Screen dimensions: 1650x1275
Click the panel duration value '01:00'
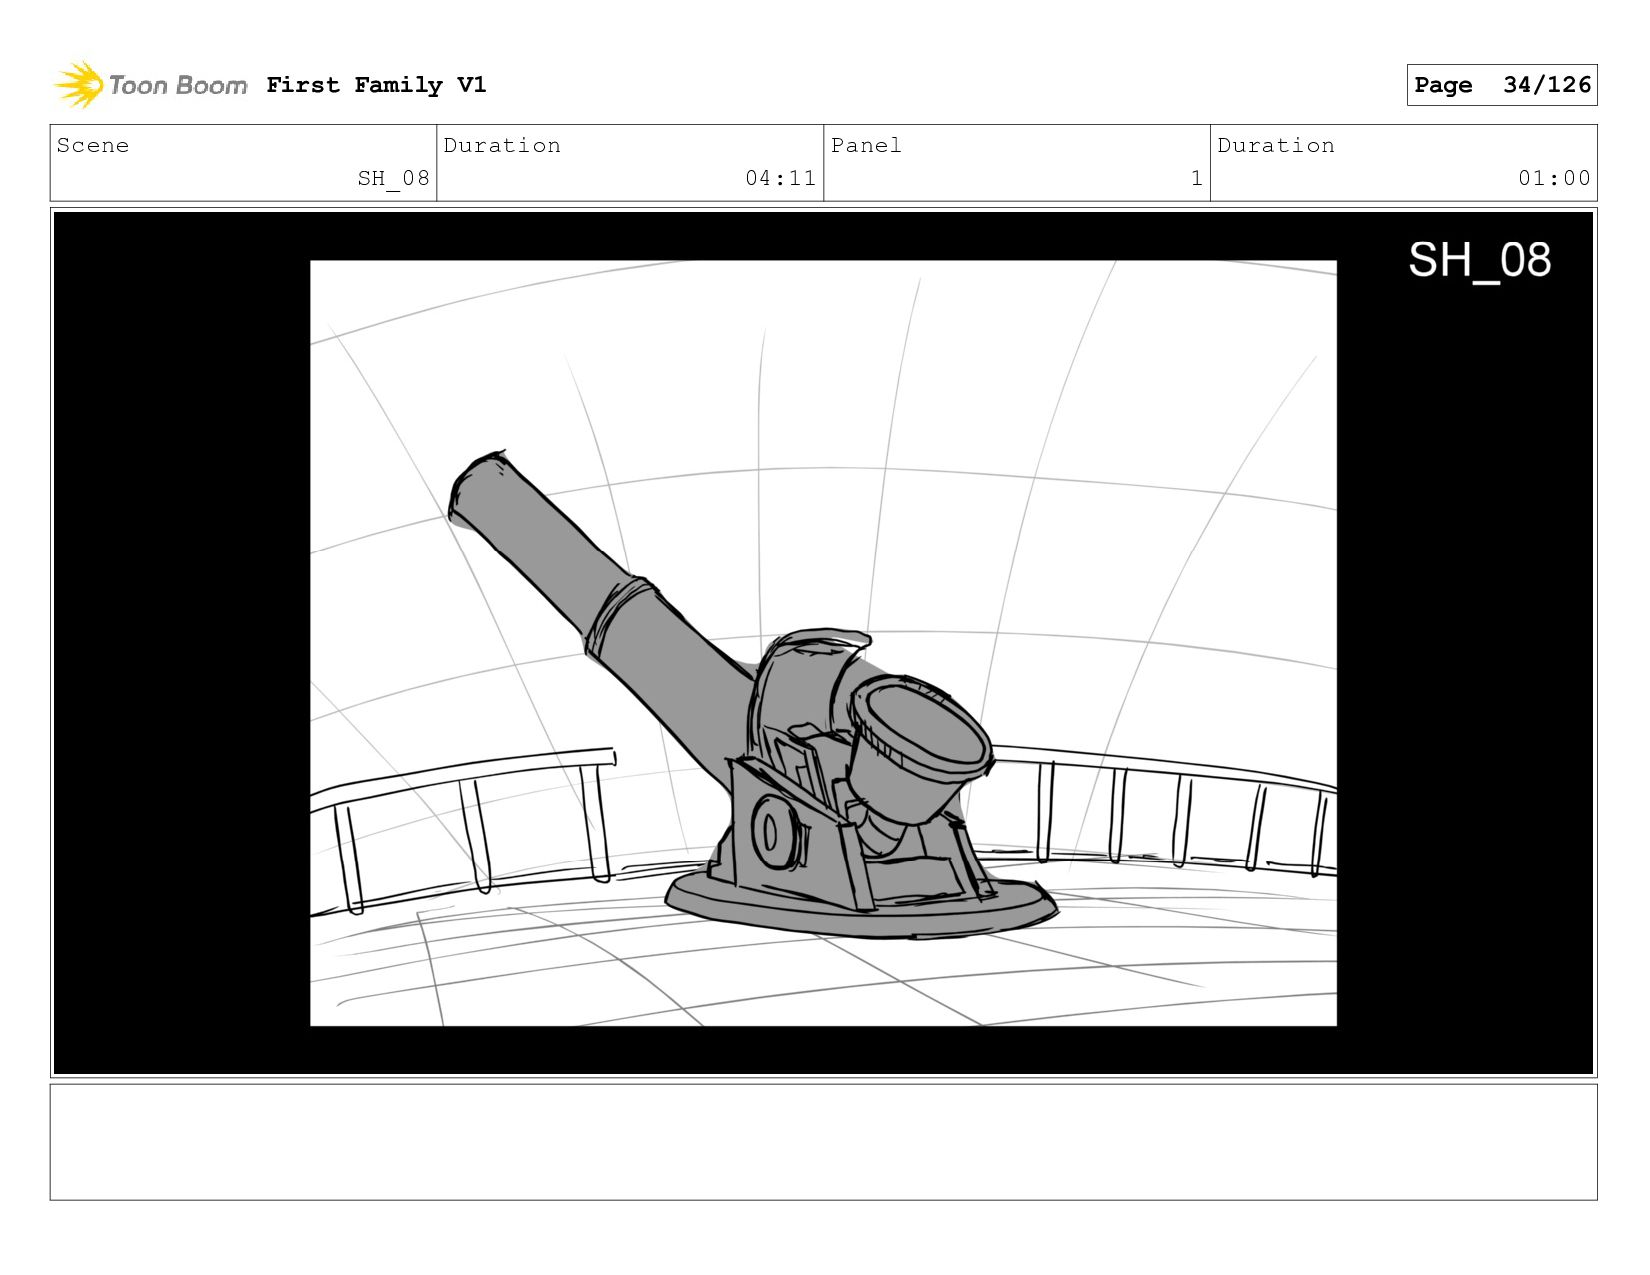pyautogui.click(x=1554, y=178)
